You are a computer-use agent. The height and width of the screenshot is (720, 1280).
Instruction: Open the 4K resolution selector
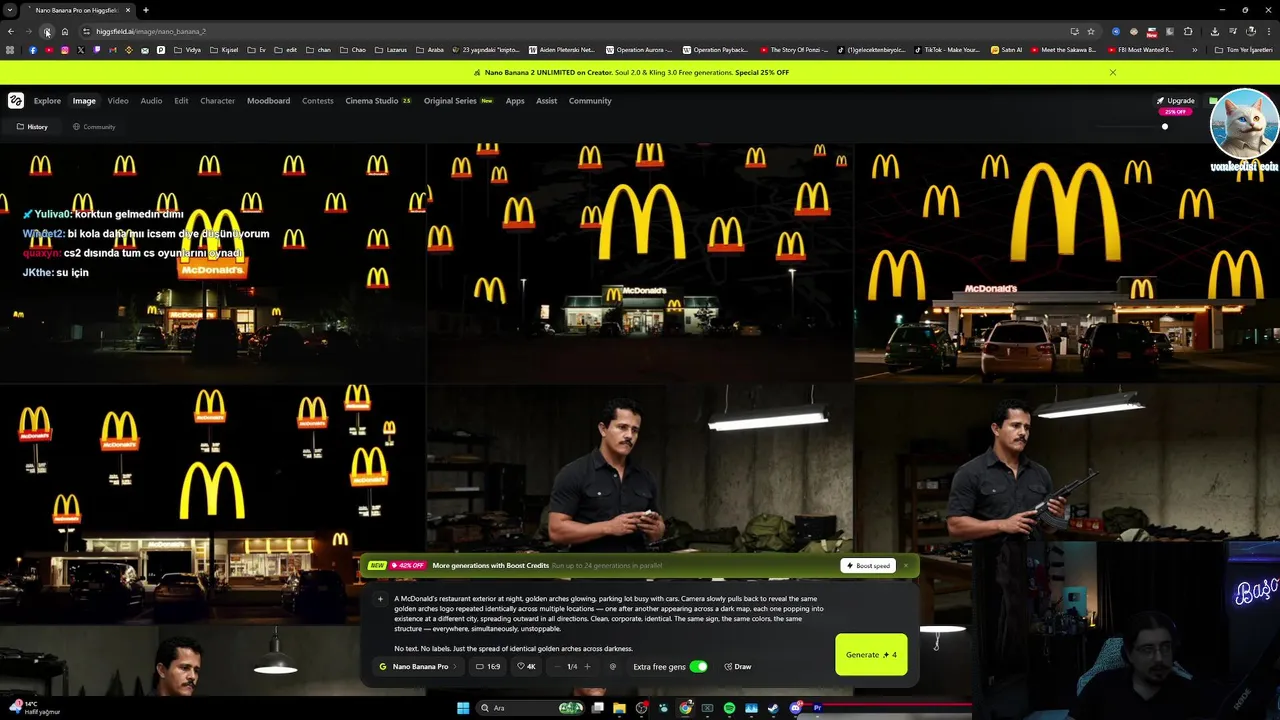tap(526, 667)
